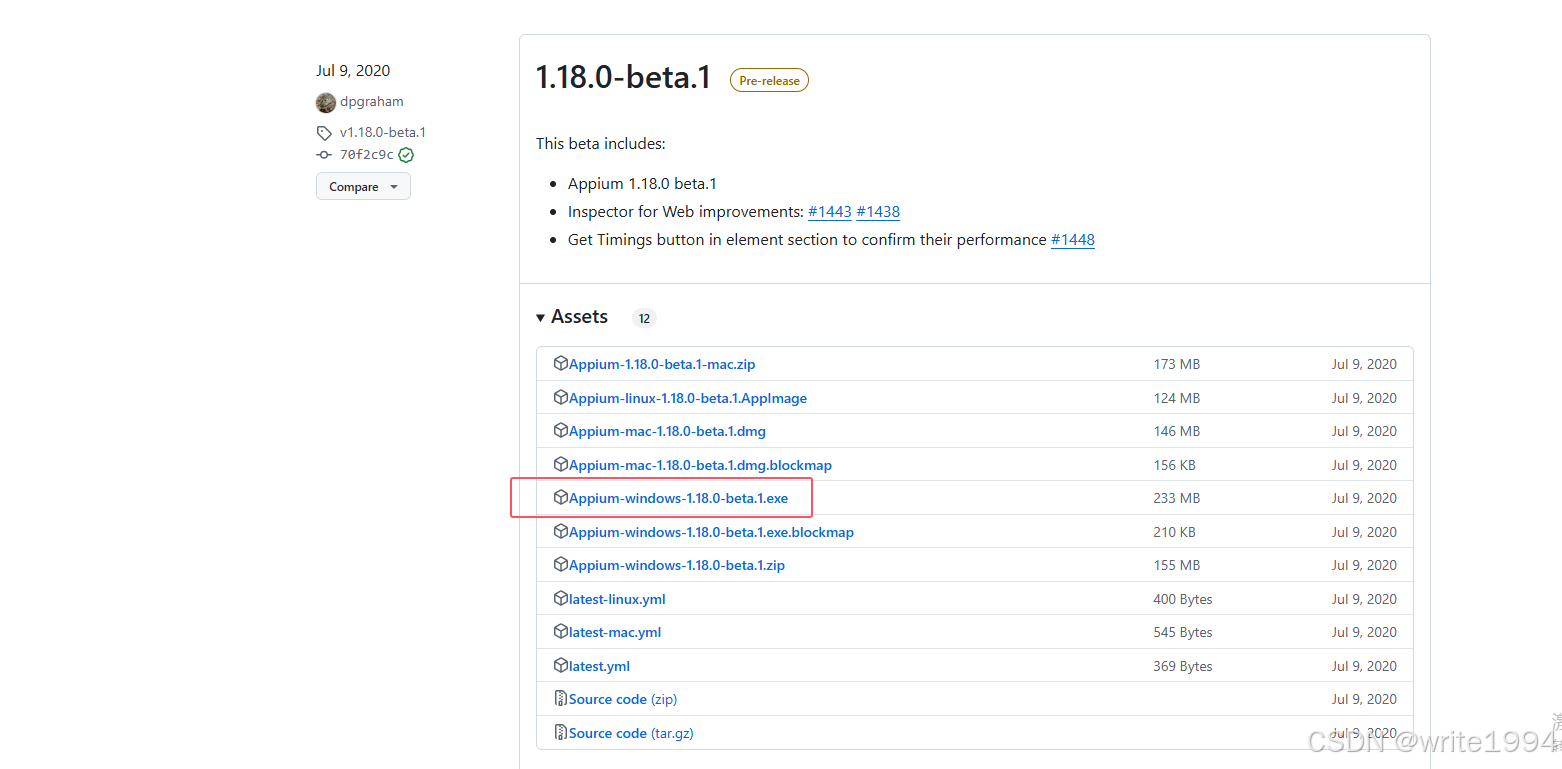The height and width of the screenshot is (769, 1562).
Task: Download Appium-windows-1.18.0-beta.1.zip
Action: coord(677,565)
